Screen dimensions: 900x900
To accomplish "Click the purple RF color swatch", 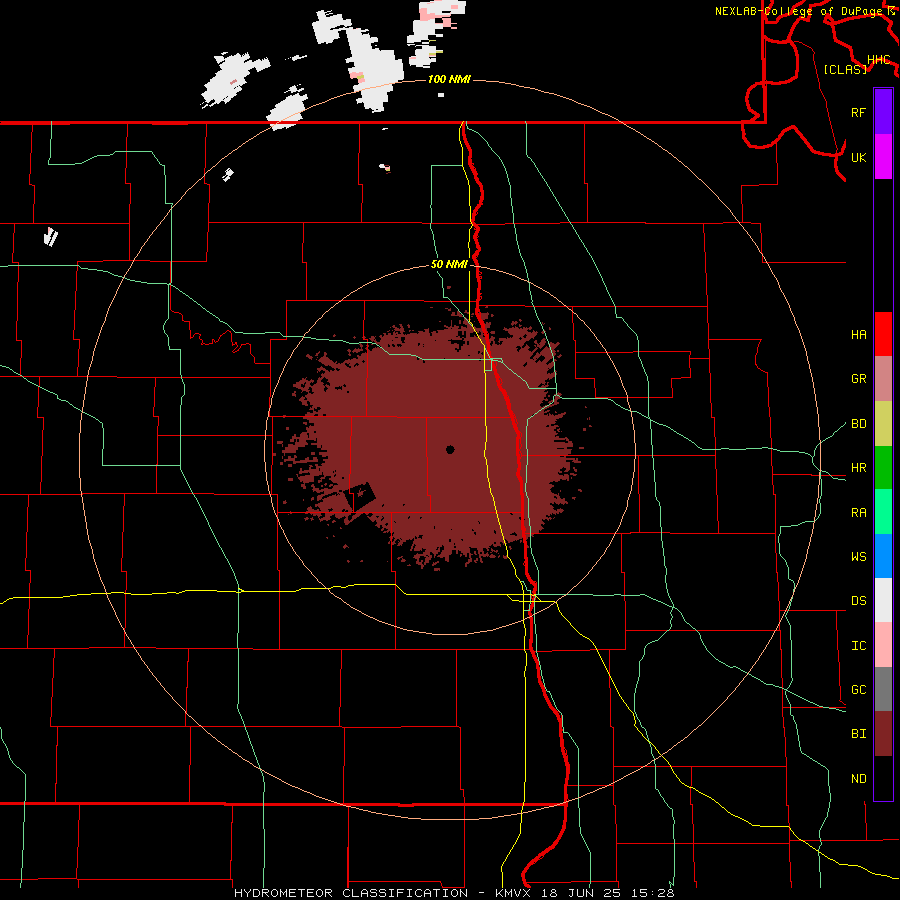I will (x=883, y=112).
